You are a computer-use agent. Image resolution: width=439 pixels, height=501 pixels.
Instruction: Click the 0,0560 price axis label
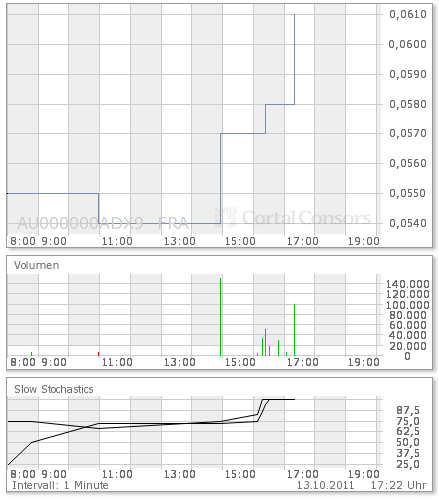point(408,163)
